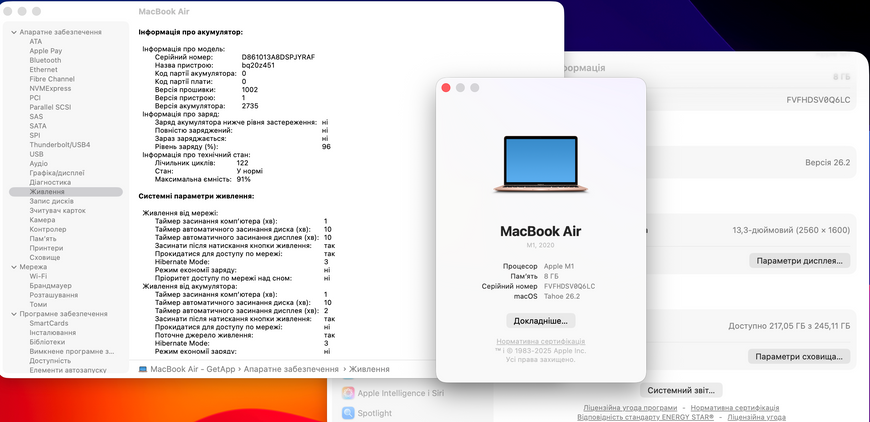Select Елементи автозапуску in the sidebar
The width and height of the screenshot is (870, 422).
pos(68,370)
